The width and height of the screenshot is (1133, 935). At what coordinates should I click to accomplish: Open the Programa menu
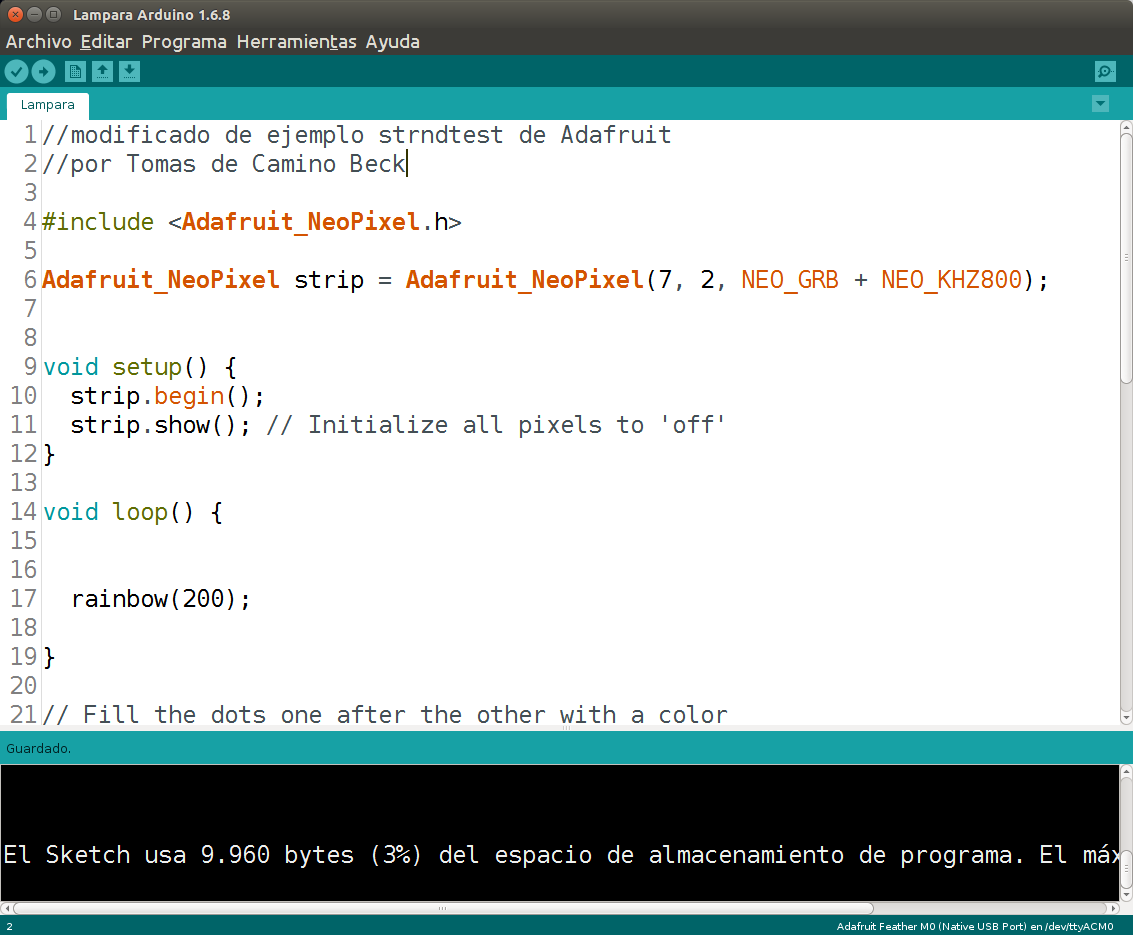[x=184, y=42]
